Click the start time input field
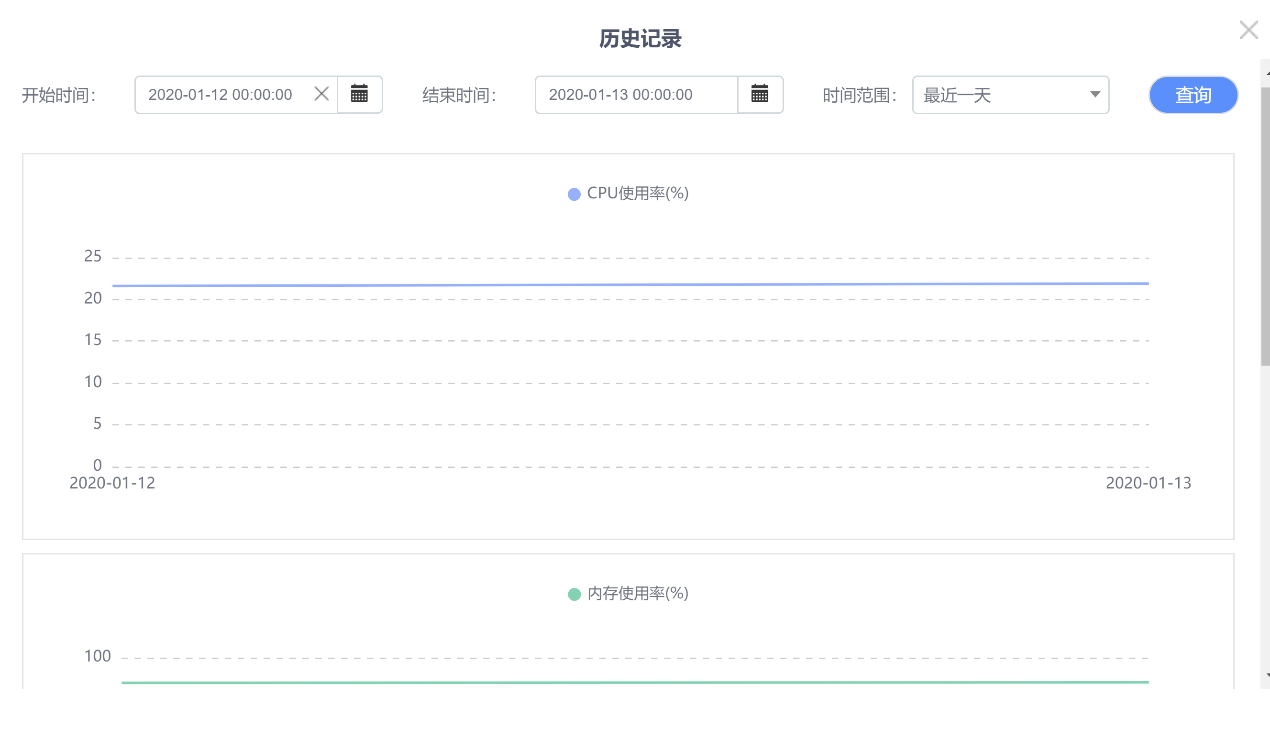Image resolution: width=1270 pixels, height=748 pixels. [x=236, y=95]
